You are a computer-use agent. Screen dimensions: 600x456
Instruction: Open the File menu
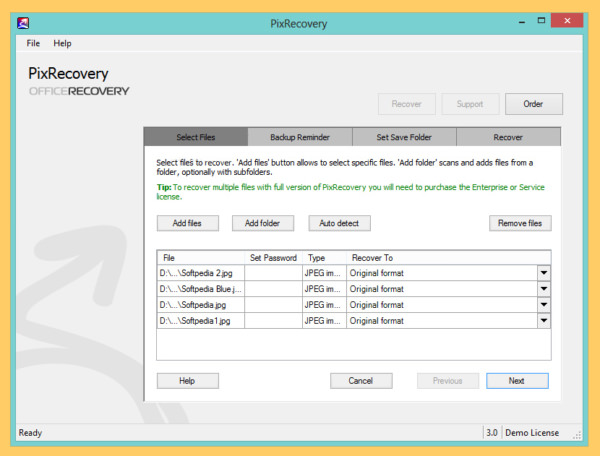tap(33, 43)
